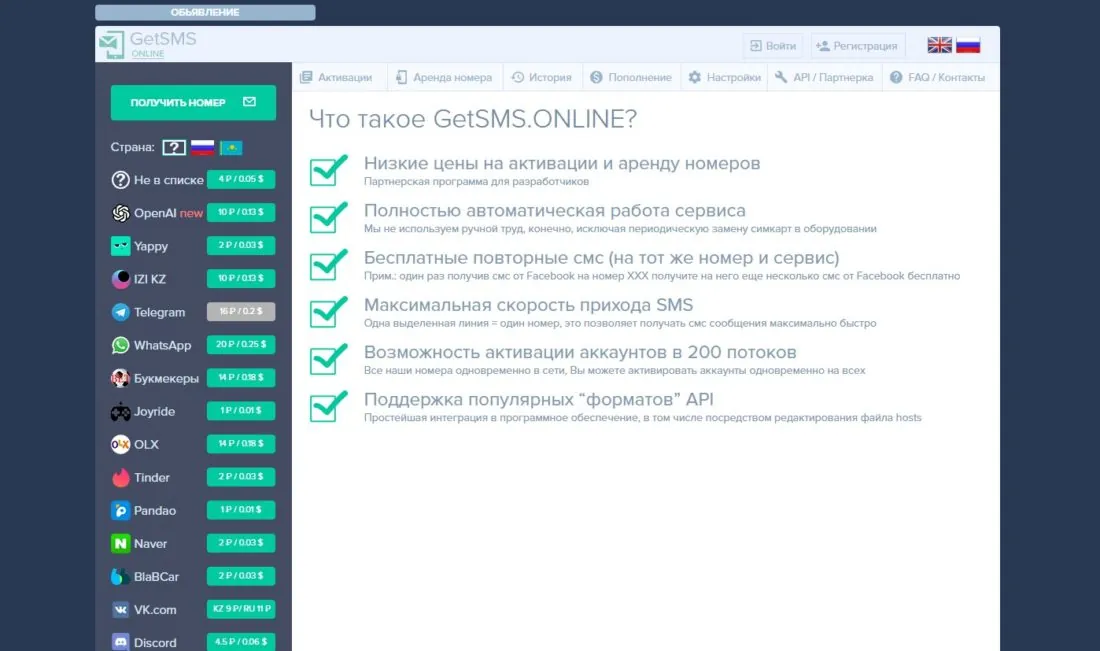Open the Регистрация page
This screenshot has height=651, width=1100.
(857, 45)
